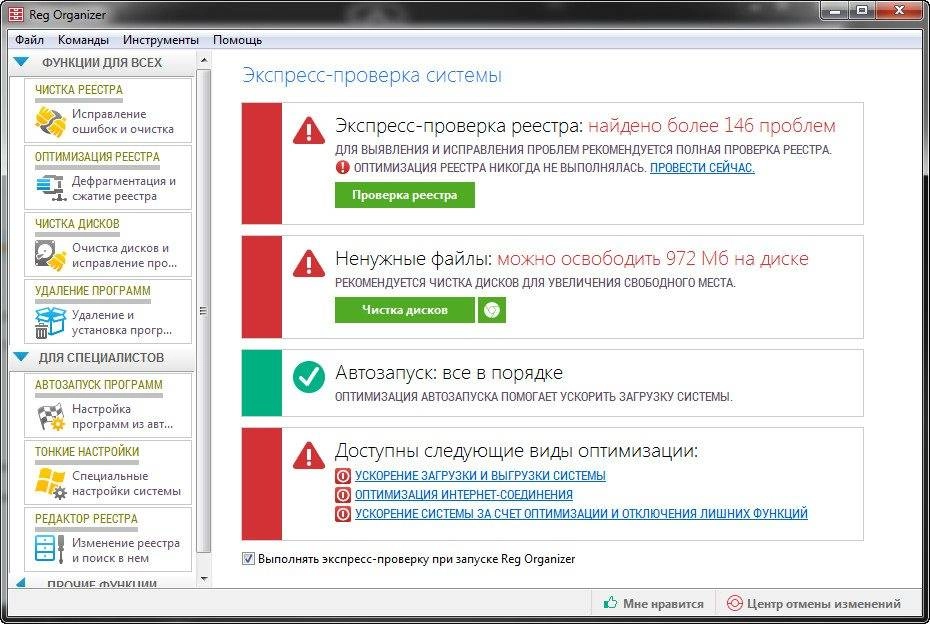930x624 pixels.
Task: Click the disk cleanup drive icon
Action: pos(50,256)
